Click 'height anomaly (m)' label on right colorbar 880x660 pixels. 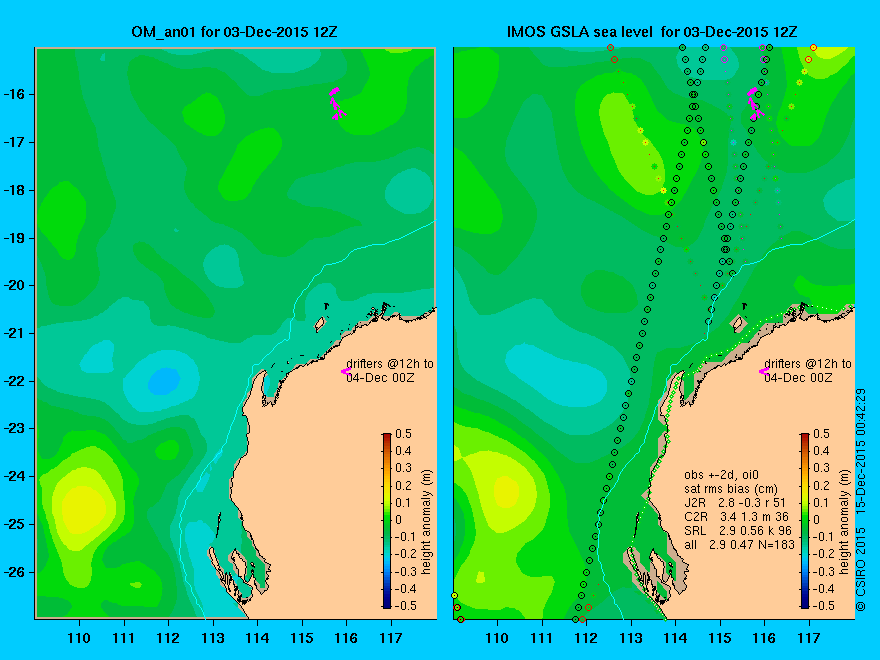pyautogui.click(x=845, y=522)
